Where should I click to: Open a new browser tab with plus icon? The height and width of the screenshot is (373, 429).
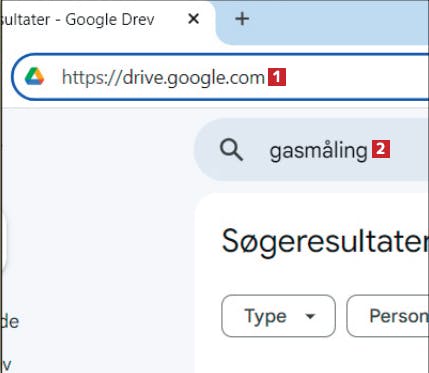tap(242, 19)
